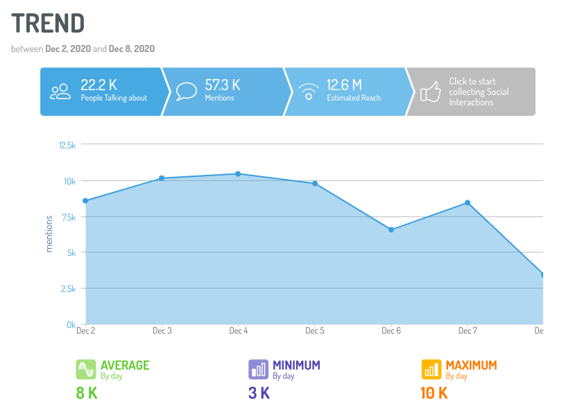Click the vertical mentions axis title

point(49,234)
